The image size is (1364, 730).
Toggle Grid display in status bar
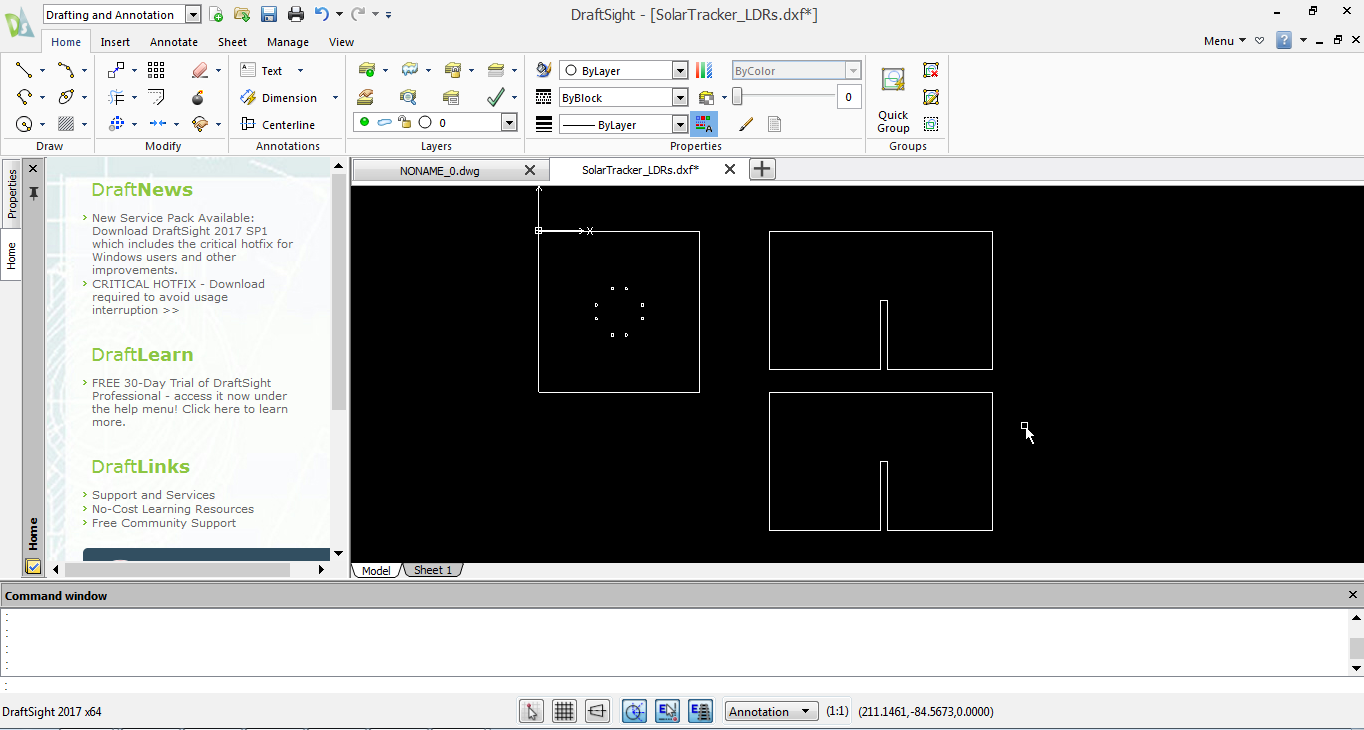pyautogui.click(x=564, y=711)
